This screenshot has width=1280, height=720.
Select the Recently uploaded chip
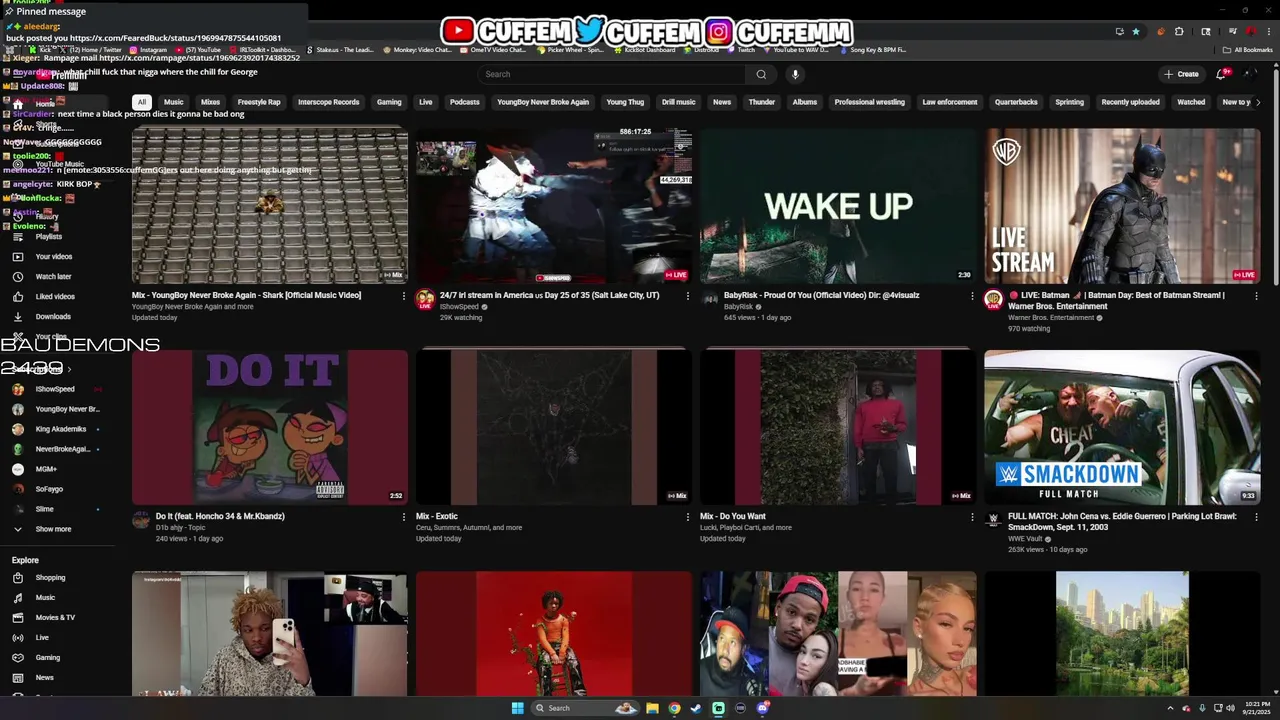point(1130,102)
